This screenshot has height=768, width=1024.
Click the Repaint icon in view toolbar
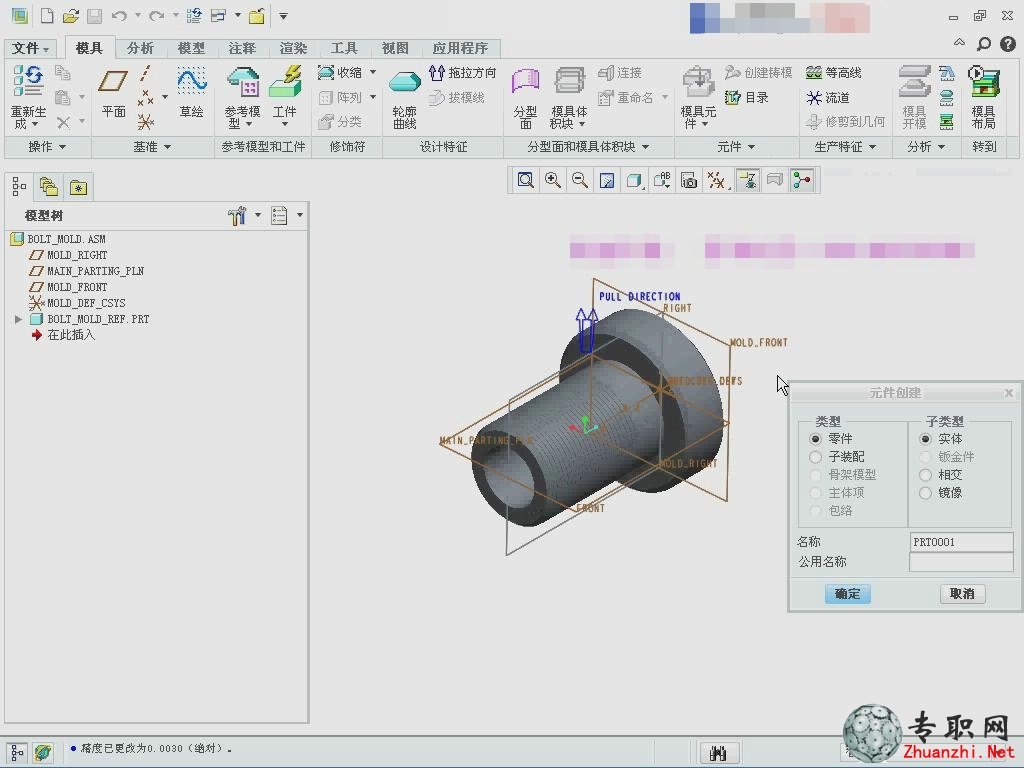pos(607,180)
